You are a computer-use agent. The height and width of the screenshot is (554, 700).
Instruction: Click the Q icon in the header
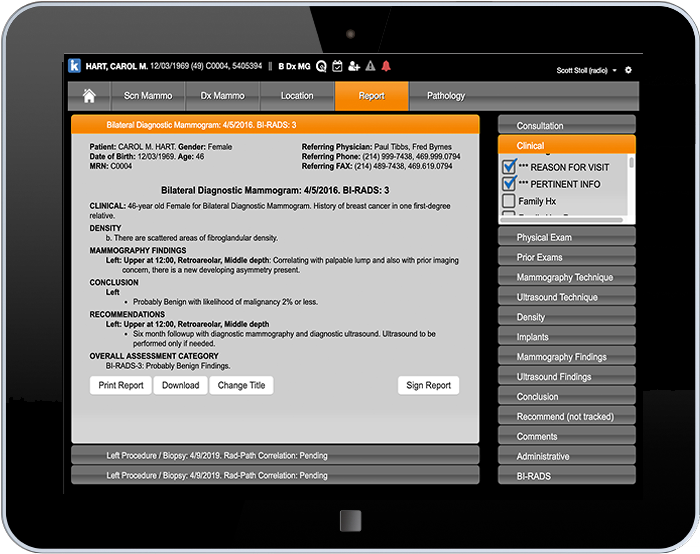[321, 67]
